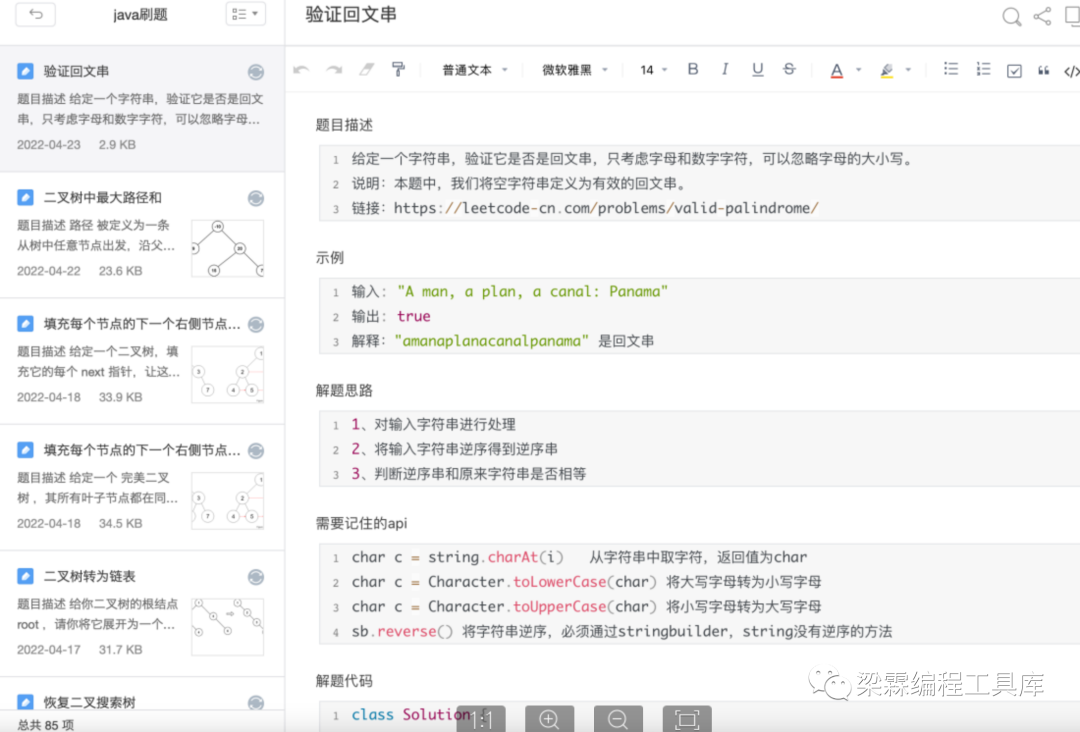Open the note list view mode dropdown

click(245, 14)
